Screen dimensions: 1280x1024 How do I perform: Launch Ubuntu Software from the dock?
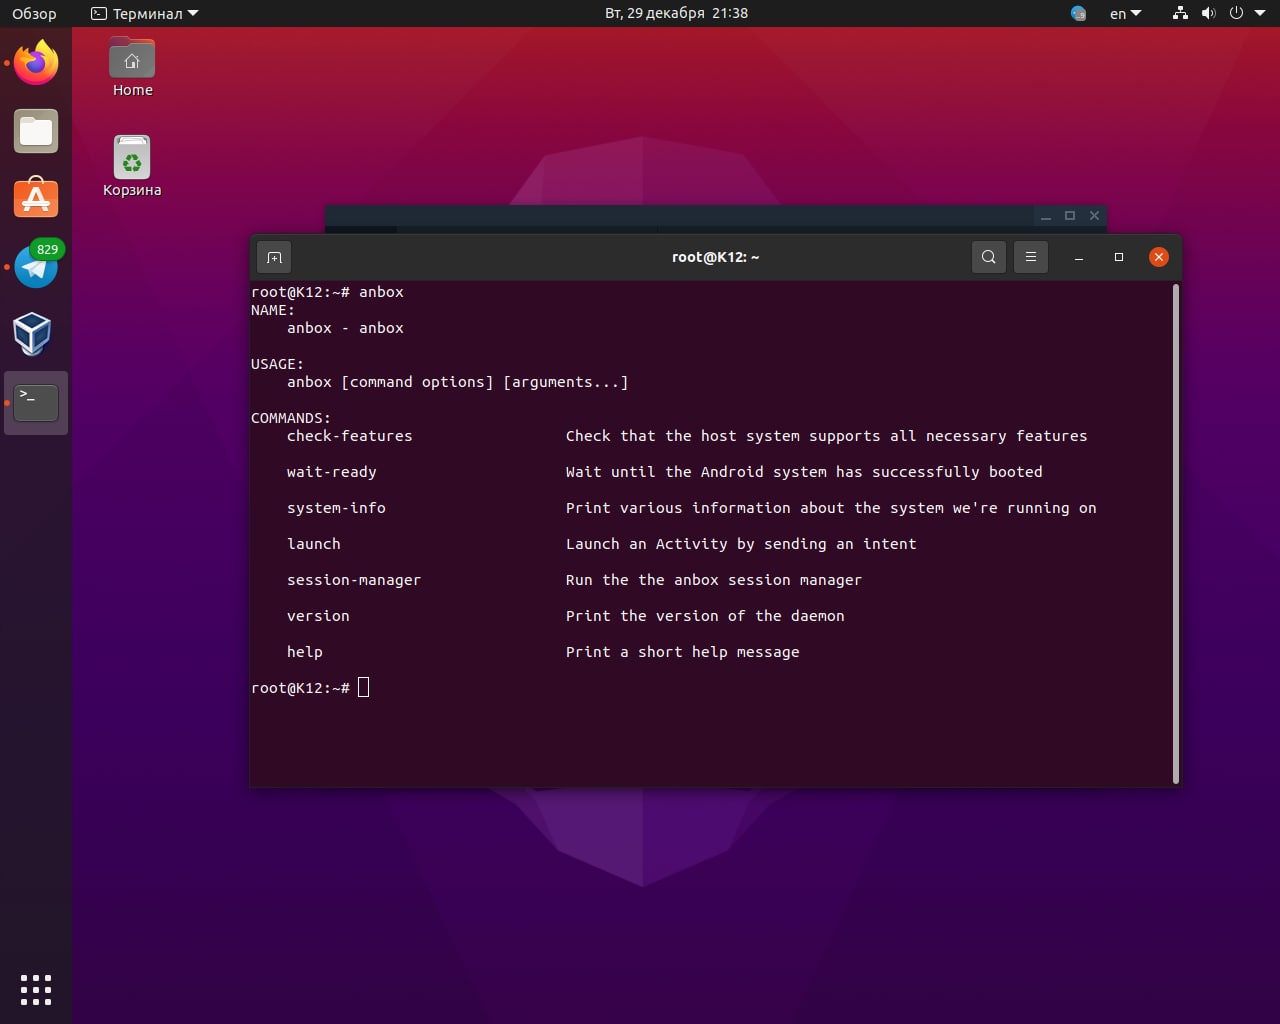36,198
